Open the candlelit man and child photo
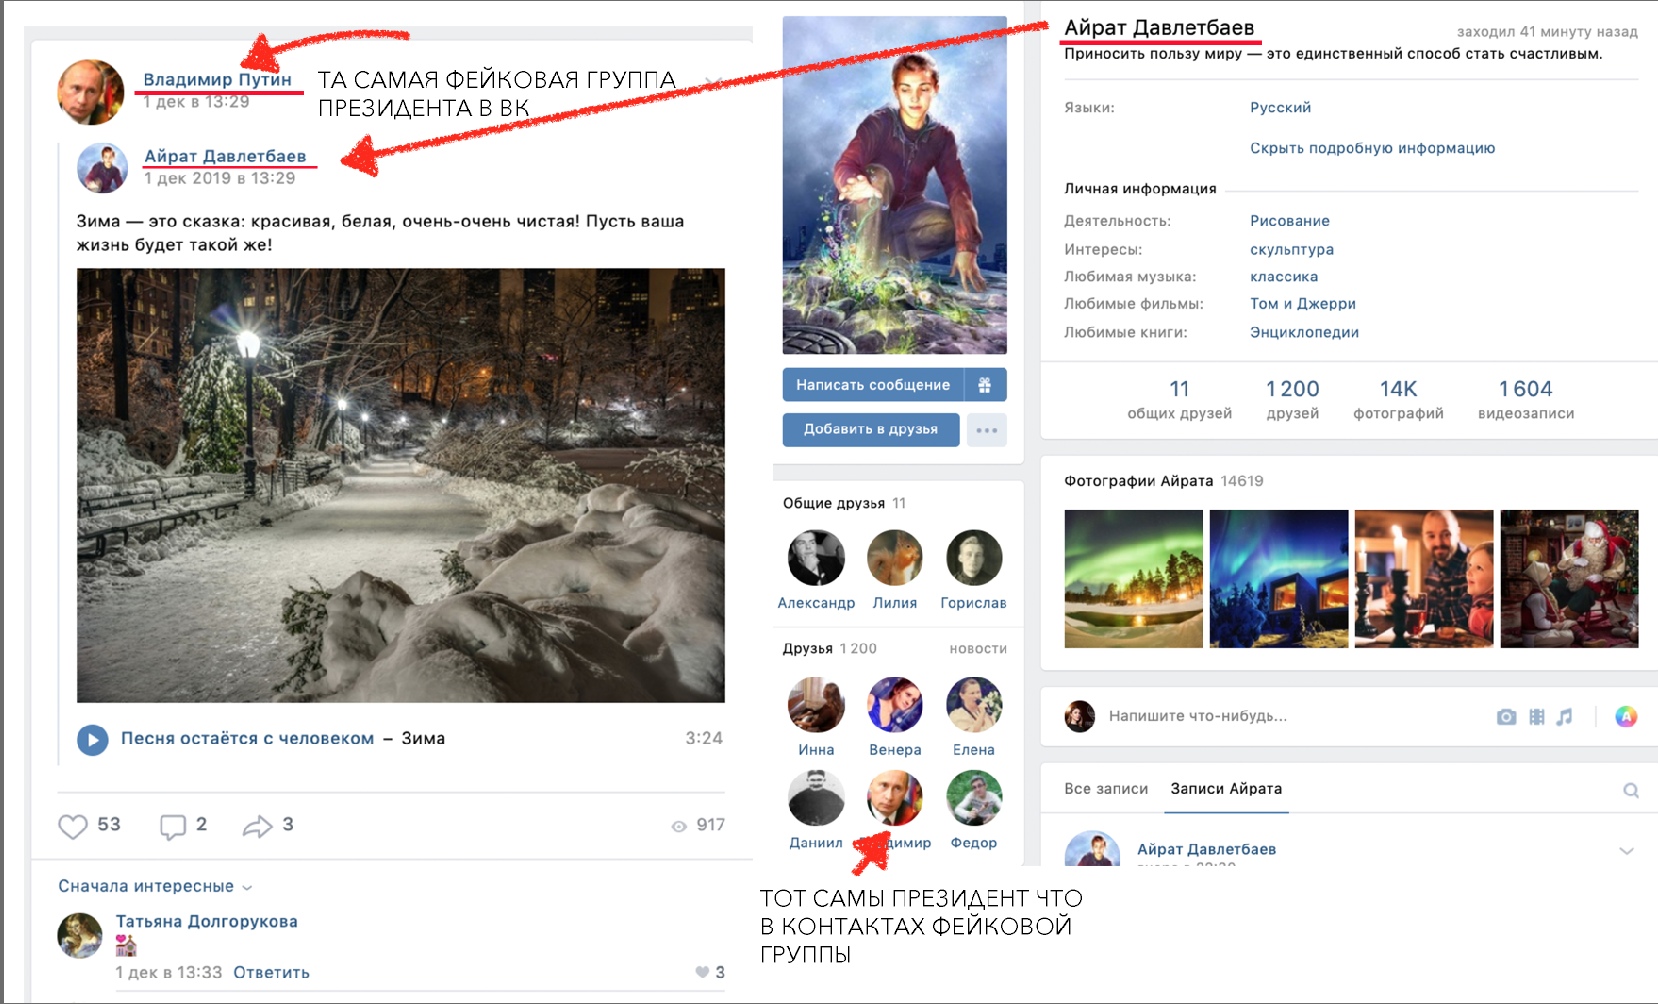This screenshot has width=1658, height=1004. pos(1424,579)
